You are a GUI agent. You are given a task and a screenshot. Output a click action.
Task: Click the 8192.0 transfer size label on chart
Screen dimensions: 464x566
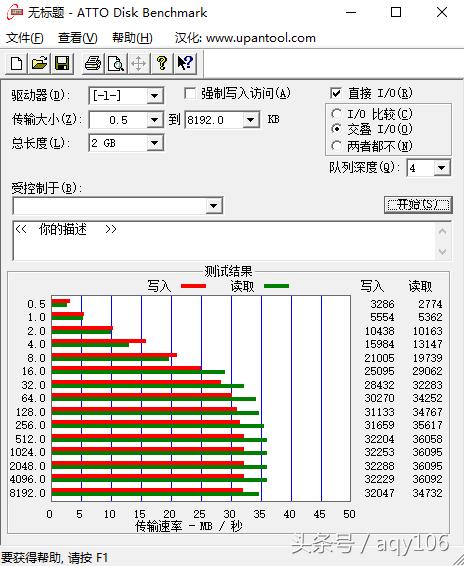click(x=28, y=493)
